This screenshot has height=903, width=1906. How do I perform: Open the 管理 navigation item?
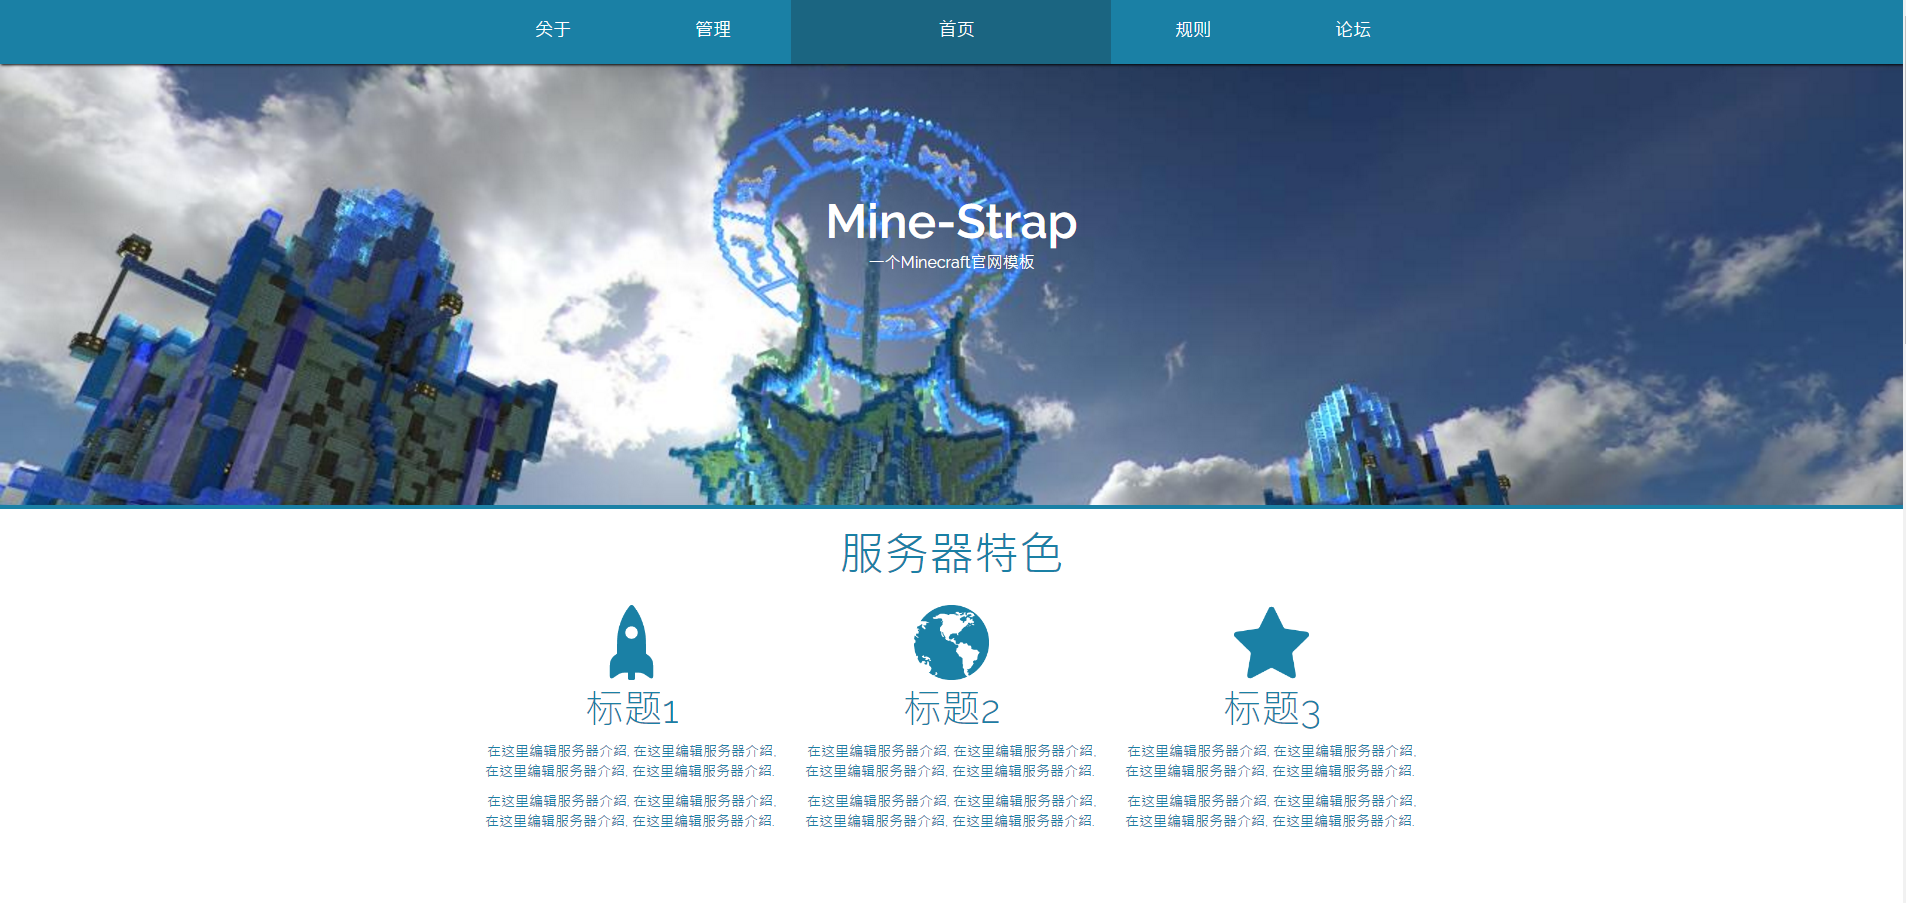712,30
